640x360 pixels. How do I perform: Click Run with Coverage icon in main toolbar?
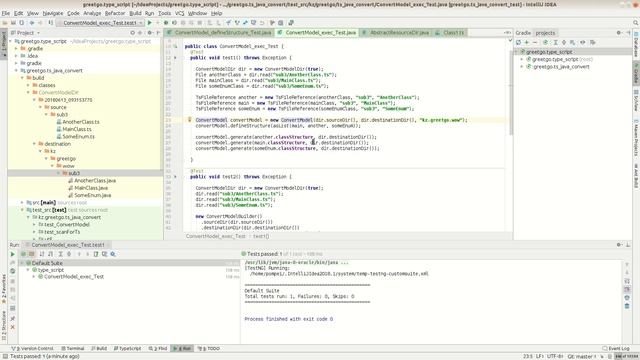click(174, 23)
